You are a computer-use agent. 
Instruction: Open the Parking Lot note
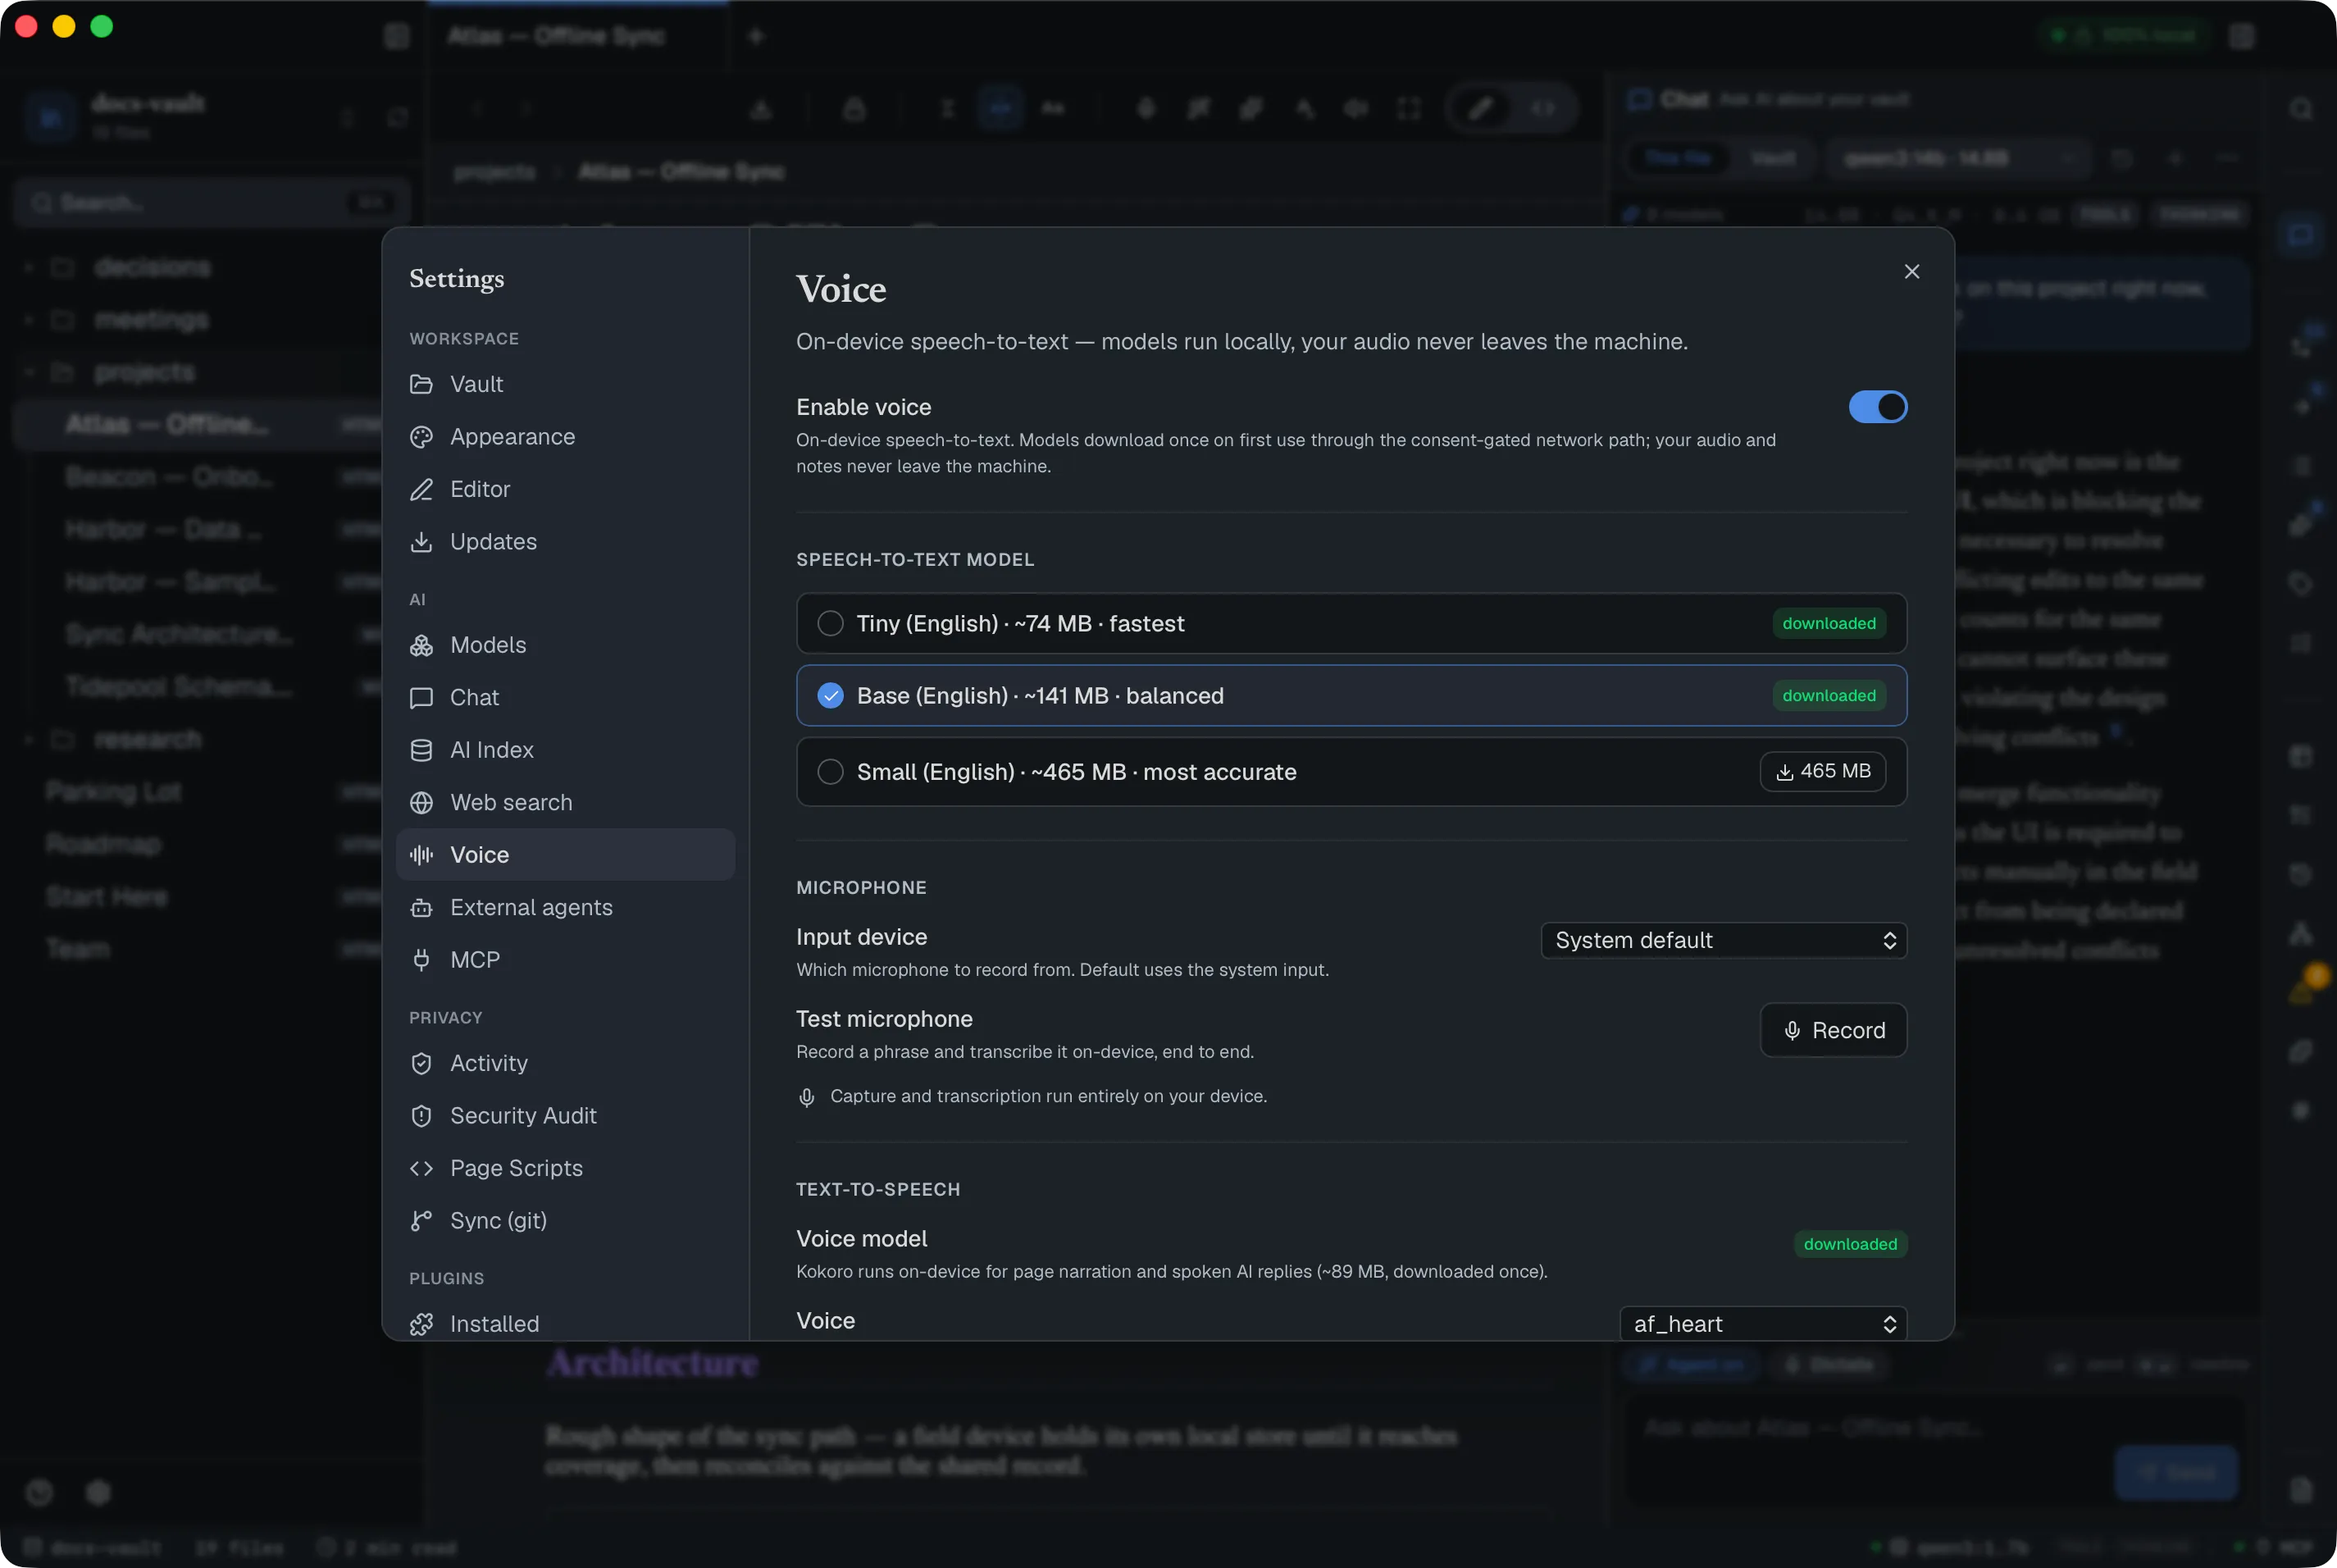coord(114,792)
